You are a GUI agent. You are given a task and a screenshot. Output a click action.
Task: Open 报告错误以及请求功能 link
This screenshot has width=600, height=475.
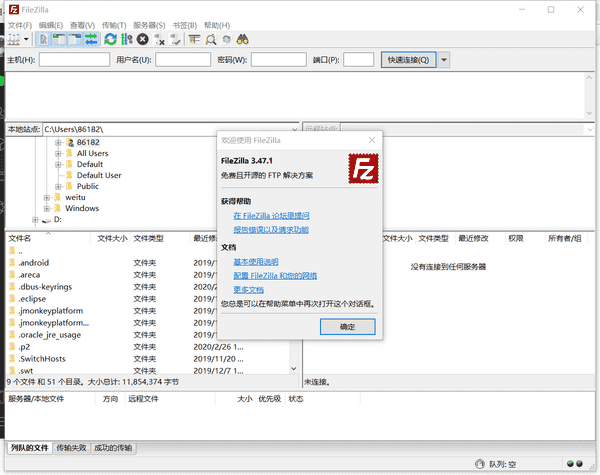point(271,230)
